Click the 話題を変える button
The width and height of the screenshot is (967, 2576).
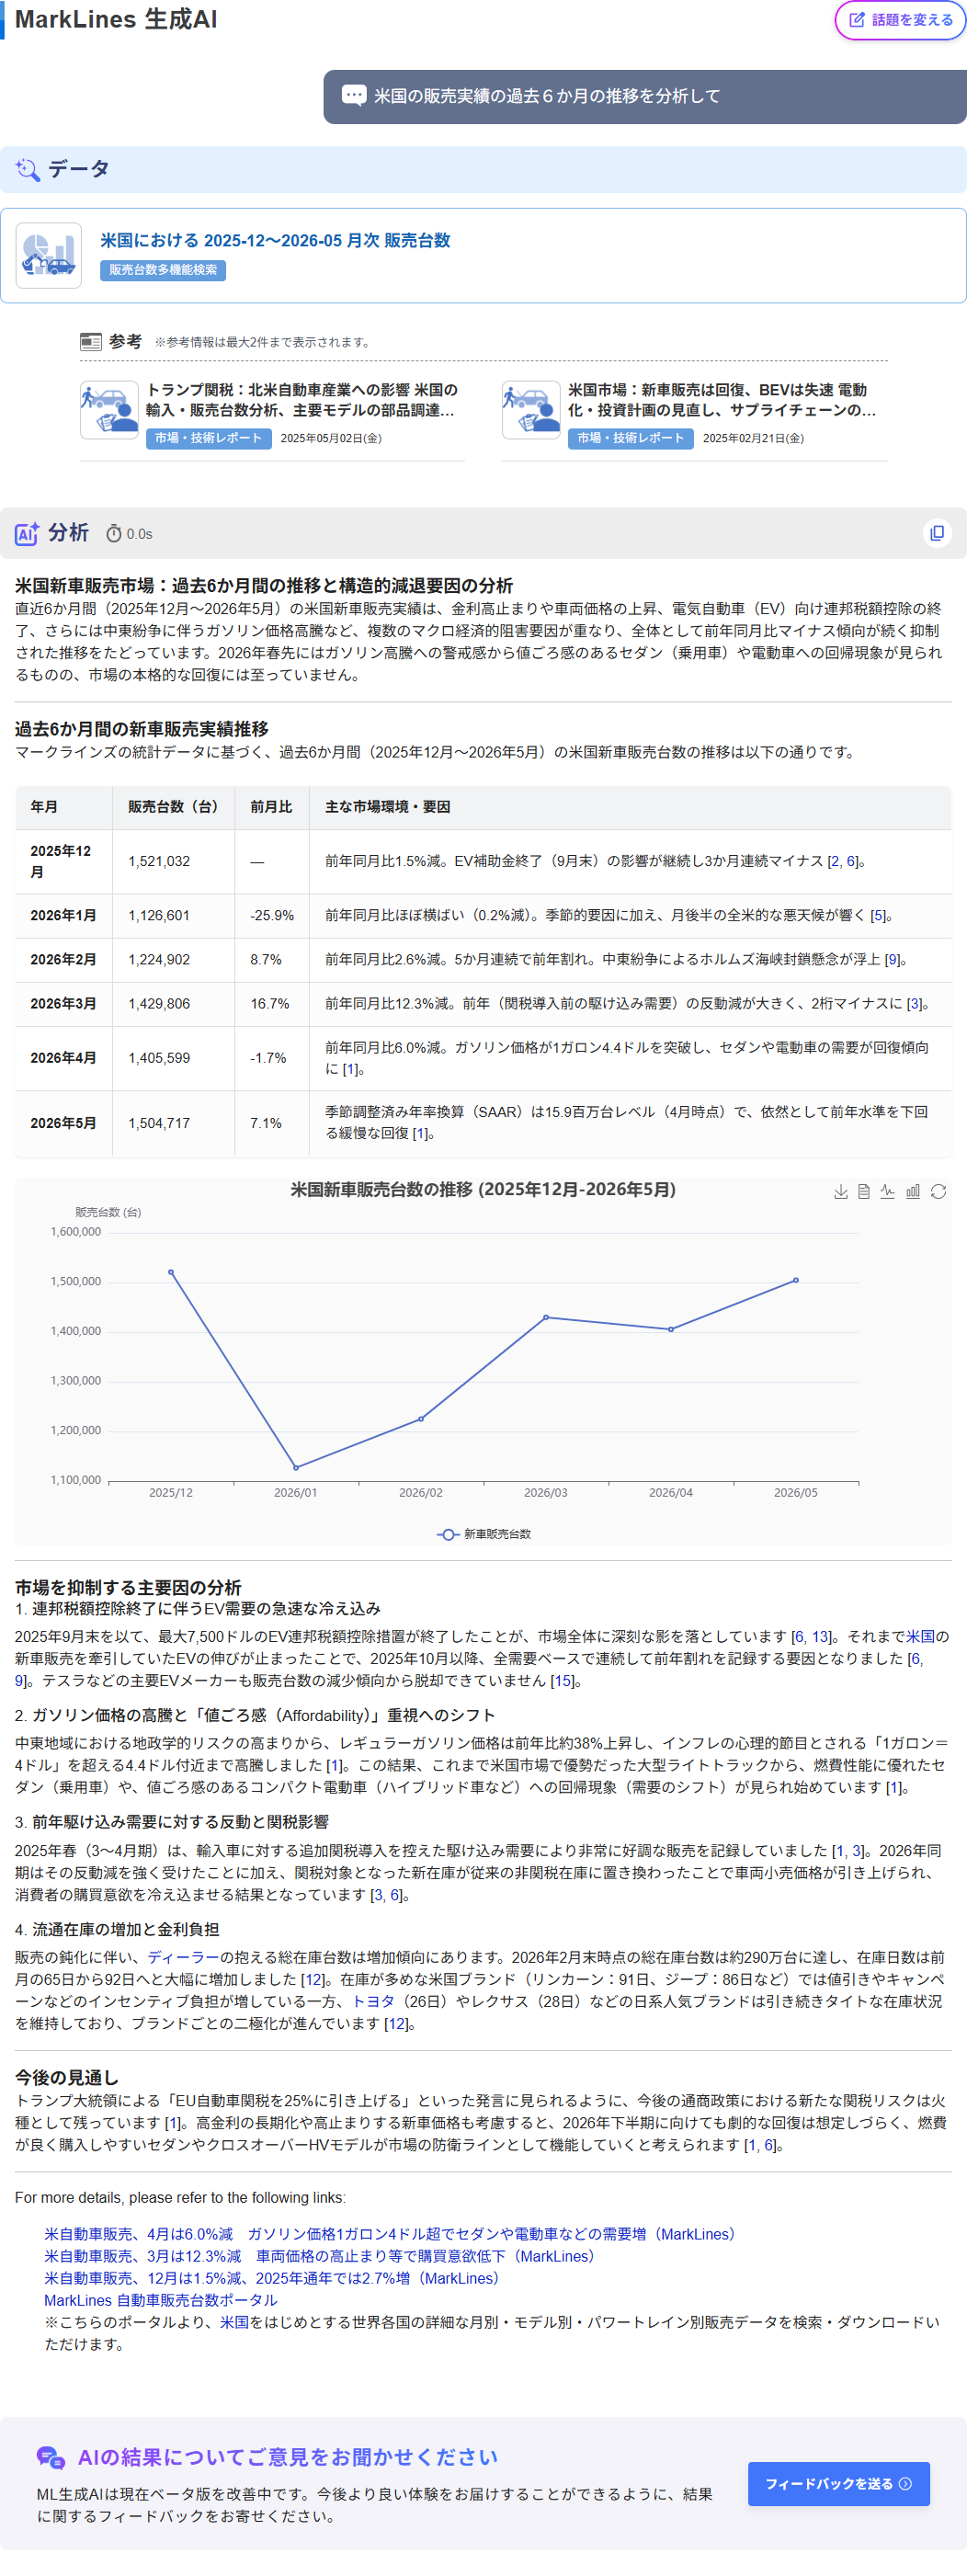coord(900,20)
